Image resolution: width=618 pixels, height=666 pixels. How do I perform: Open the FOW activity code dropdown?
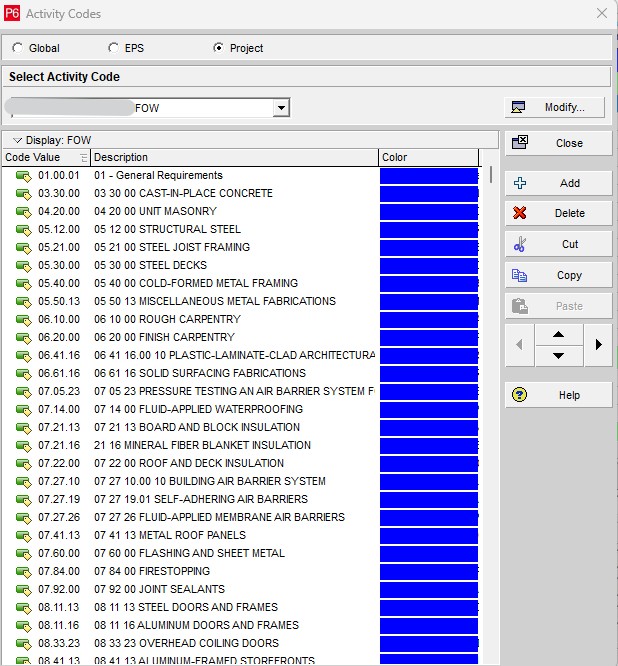point(281,108)
